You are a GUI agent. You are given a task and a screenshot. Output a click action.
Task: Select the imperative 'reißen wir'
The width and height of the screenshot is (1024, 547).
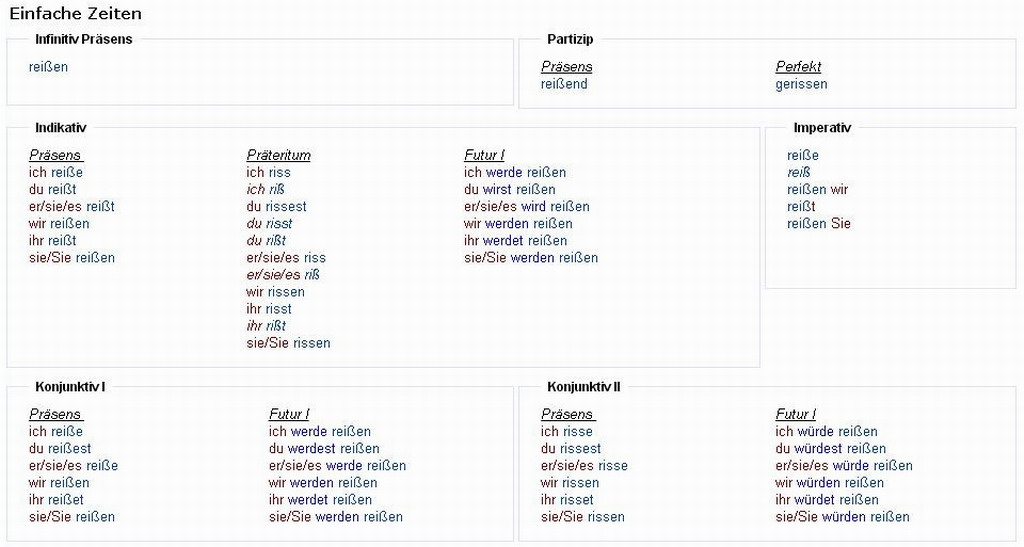click(817, 189)
